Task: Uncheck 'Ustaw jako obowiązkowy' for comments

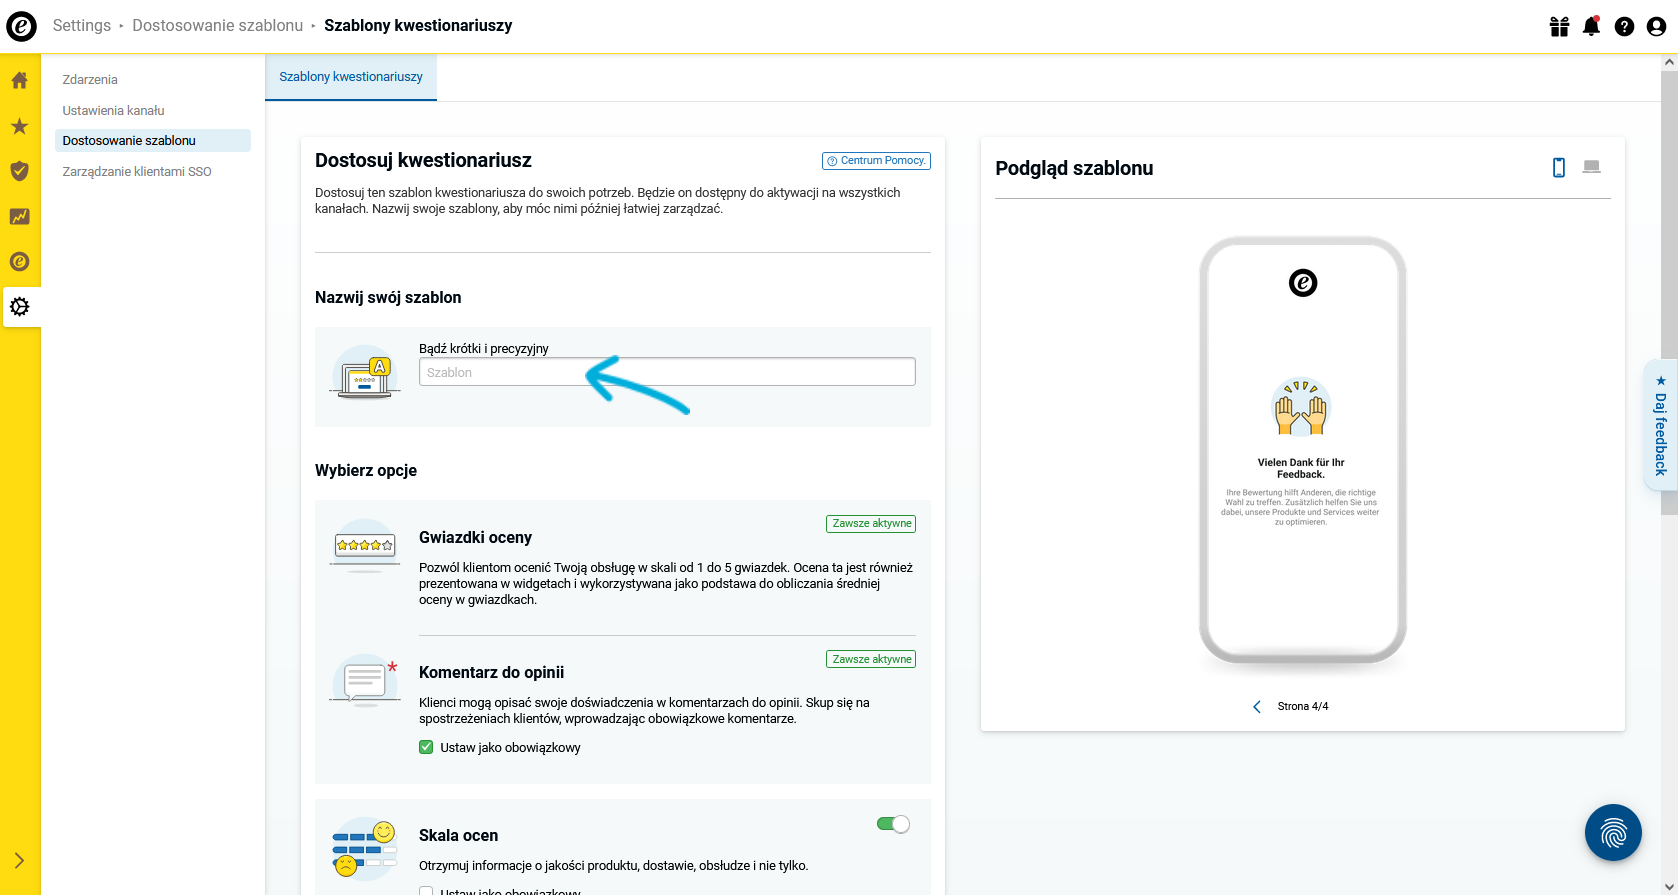Action: coord(426,747)
